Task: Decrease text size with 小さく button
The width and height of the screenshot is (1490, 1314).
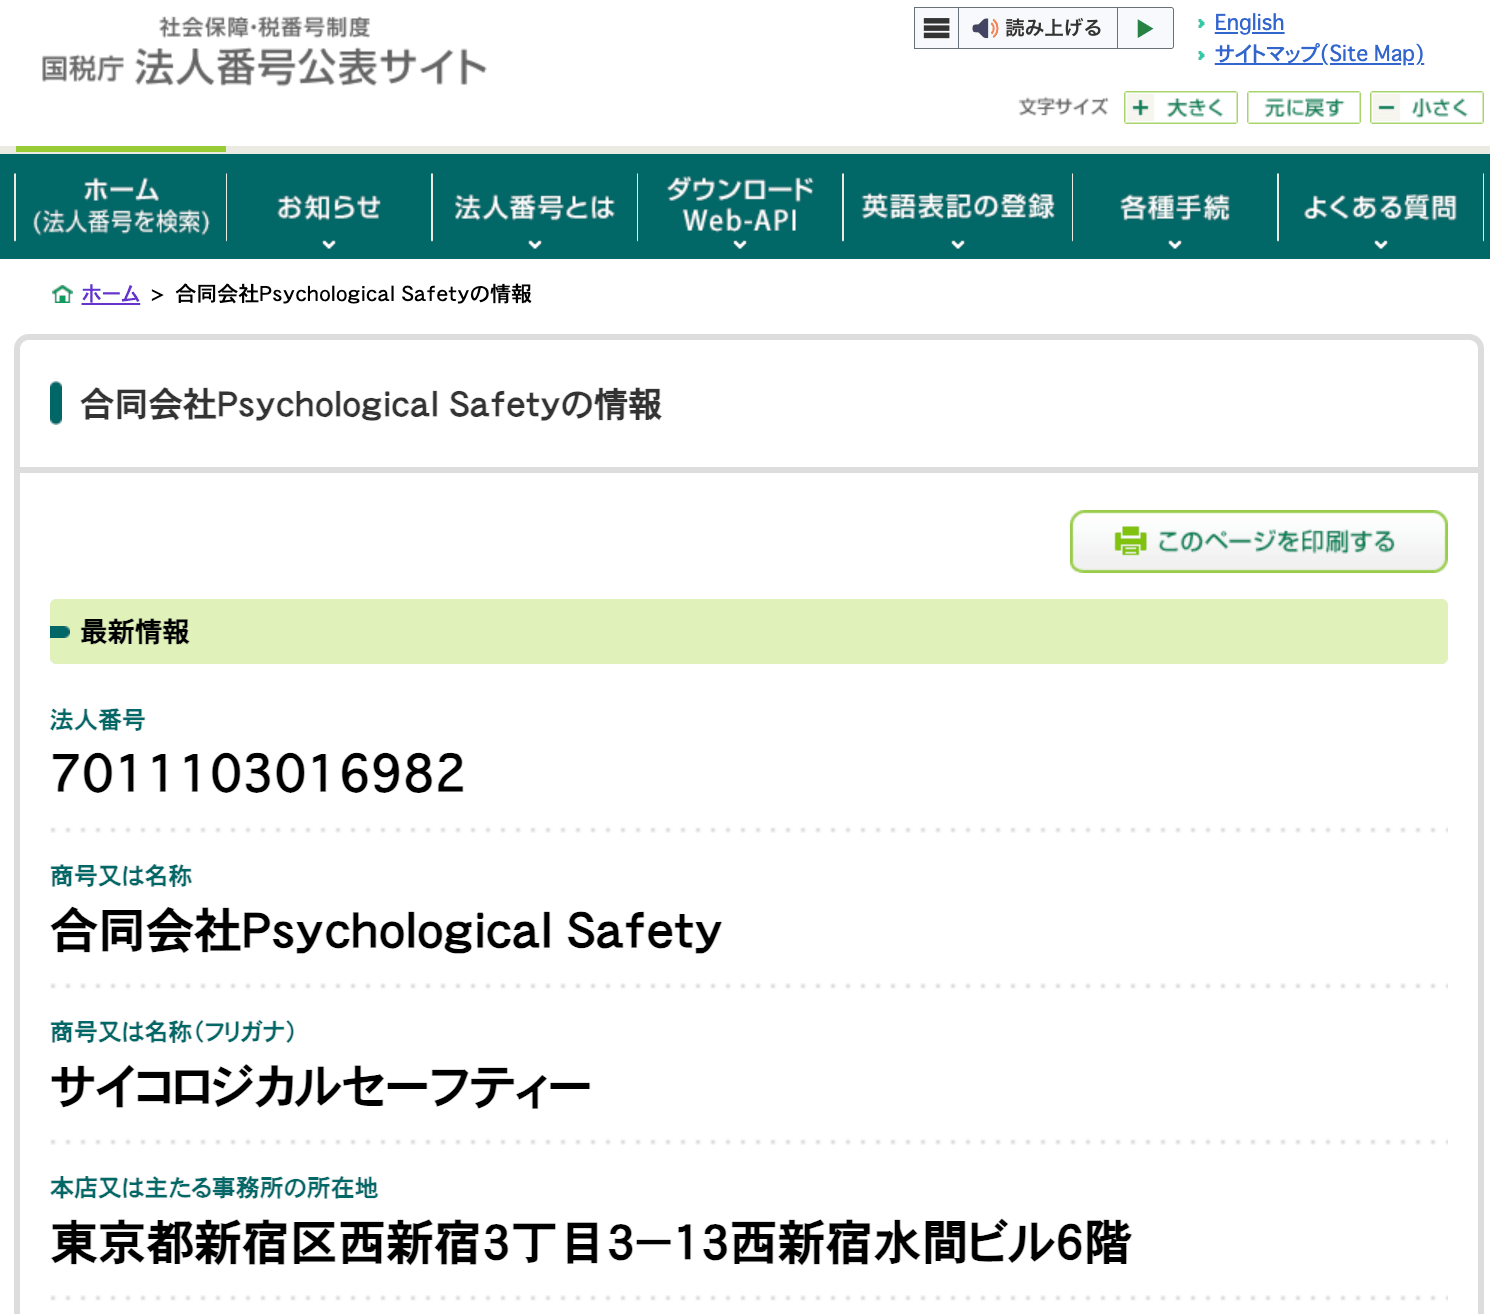Action: (x=1426, y=108)
